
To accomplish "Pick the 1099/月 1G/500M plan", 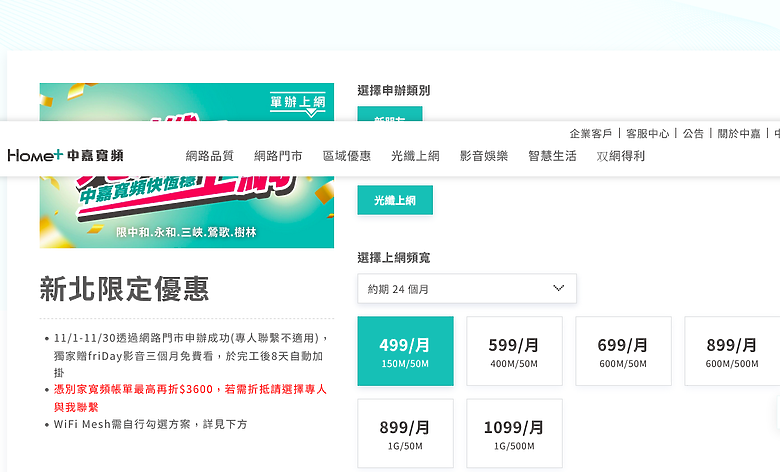I will [x=514, y=434].
